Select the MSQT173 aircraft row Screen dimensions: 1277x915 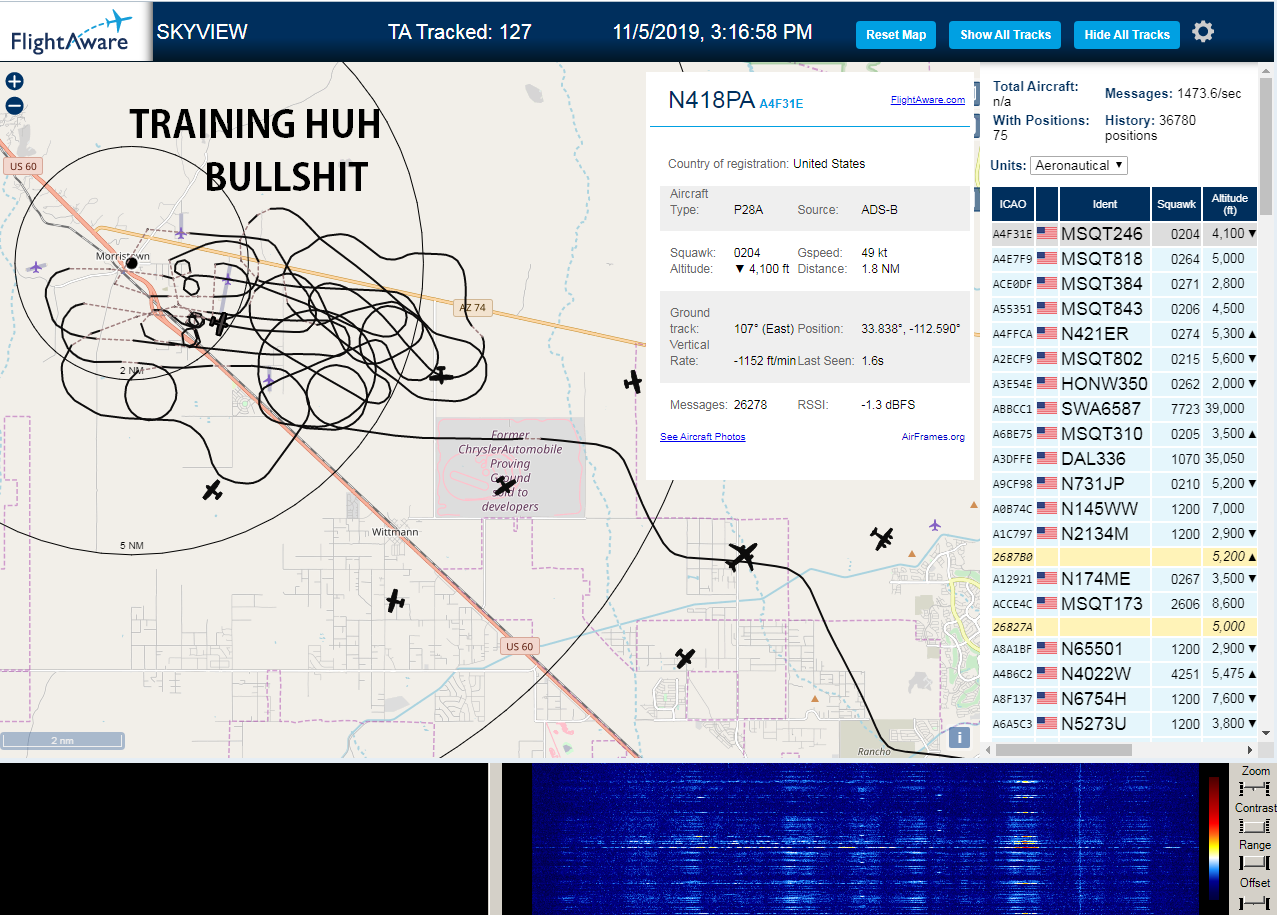[1124, 604]
